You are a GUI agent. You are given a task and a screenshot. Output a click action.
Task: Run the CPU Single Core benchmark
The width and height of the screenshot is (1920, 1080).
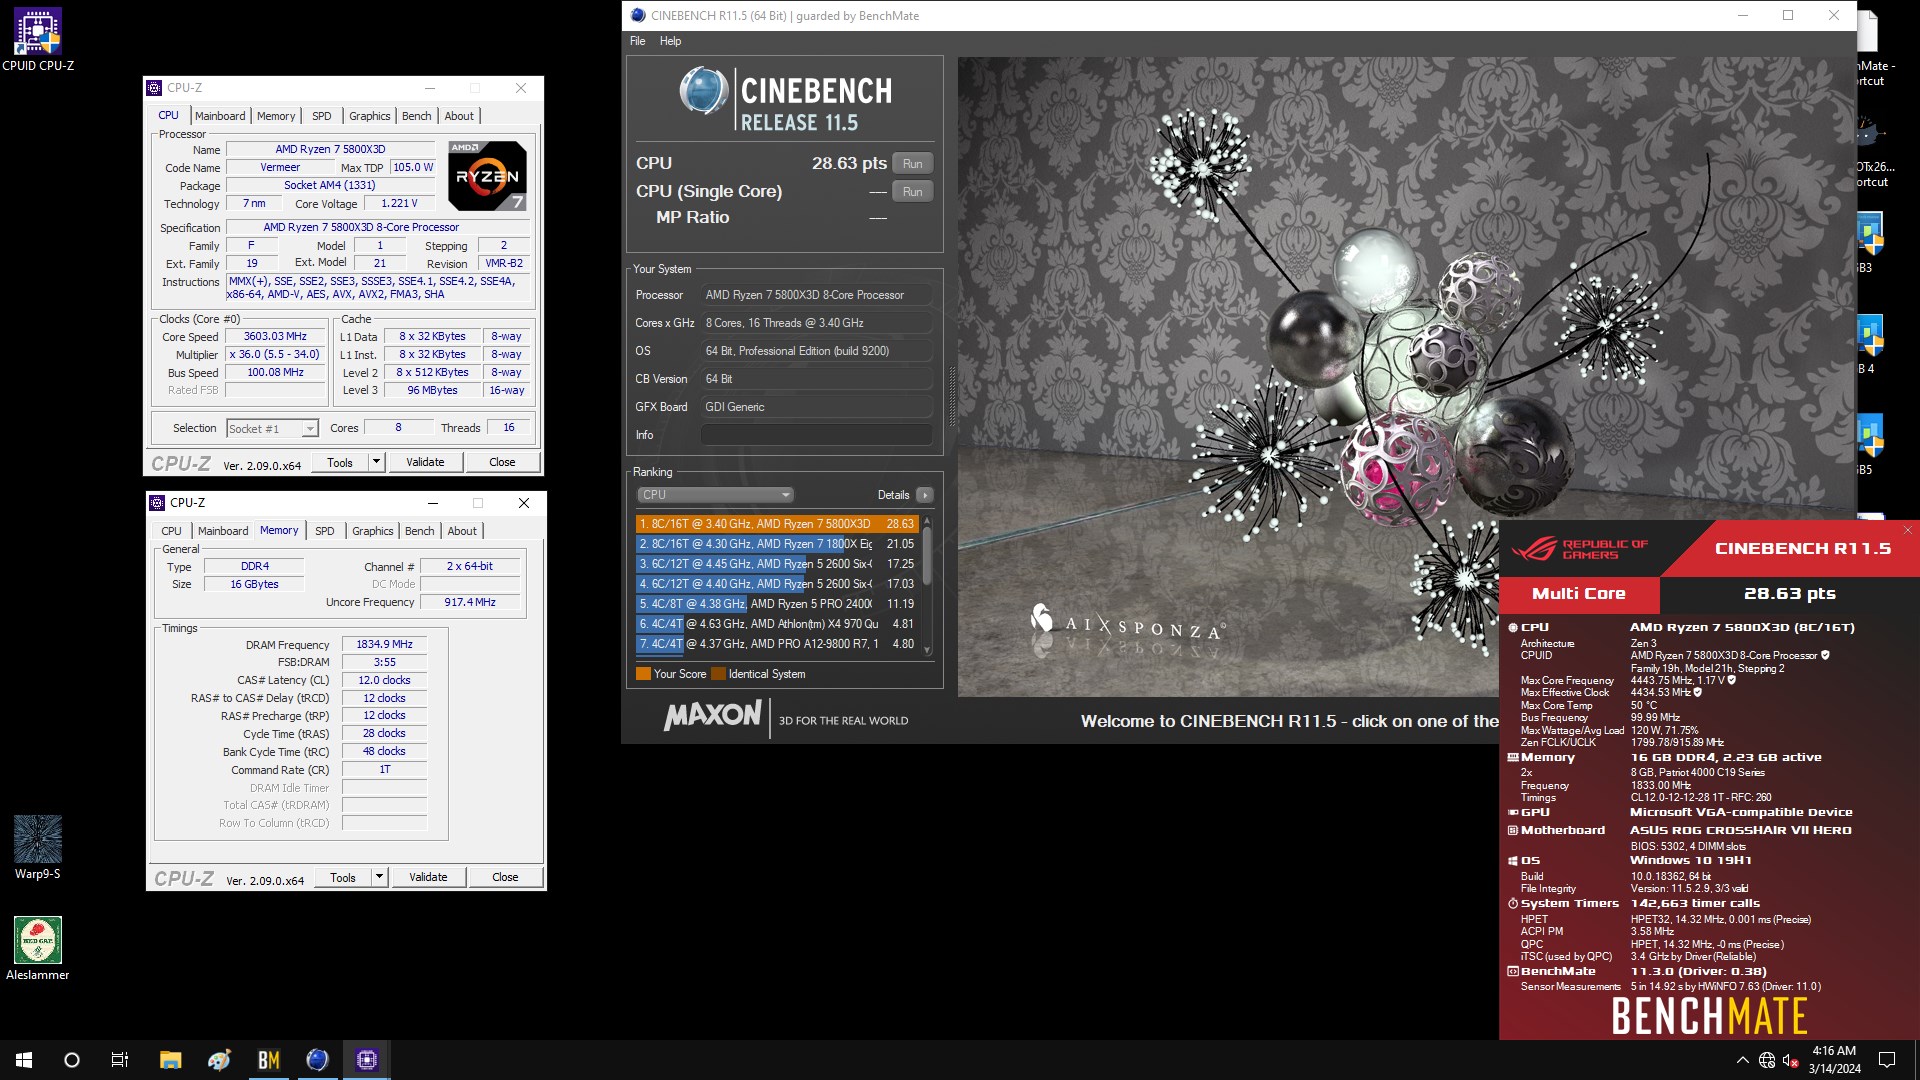(912, 192)
